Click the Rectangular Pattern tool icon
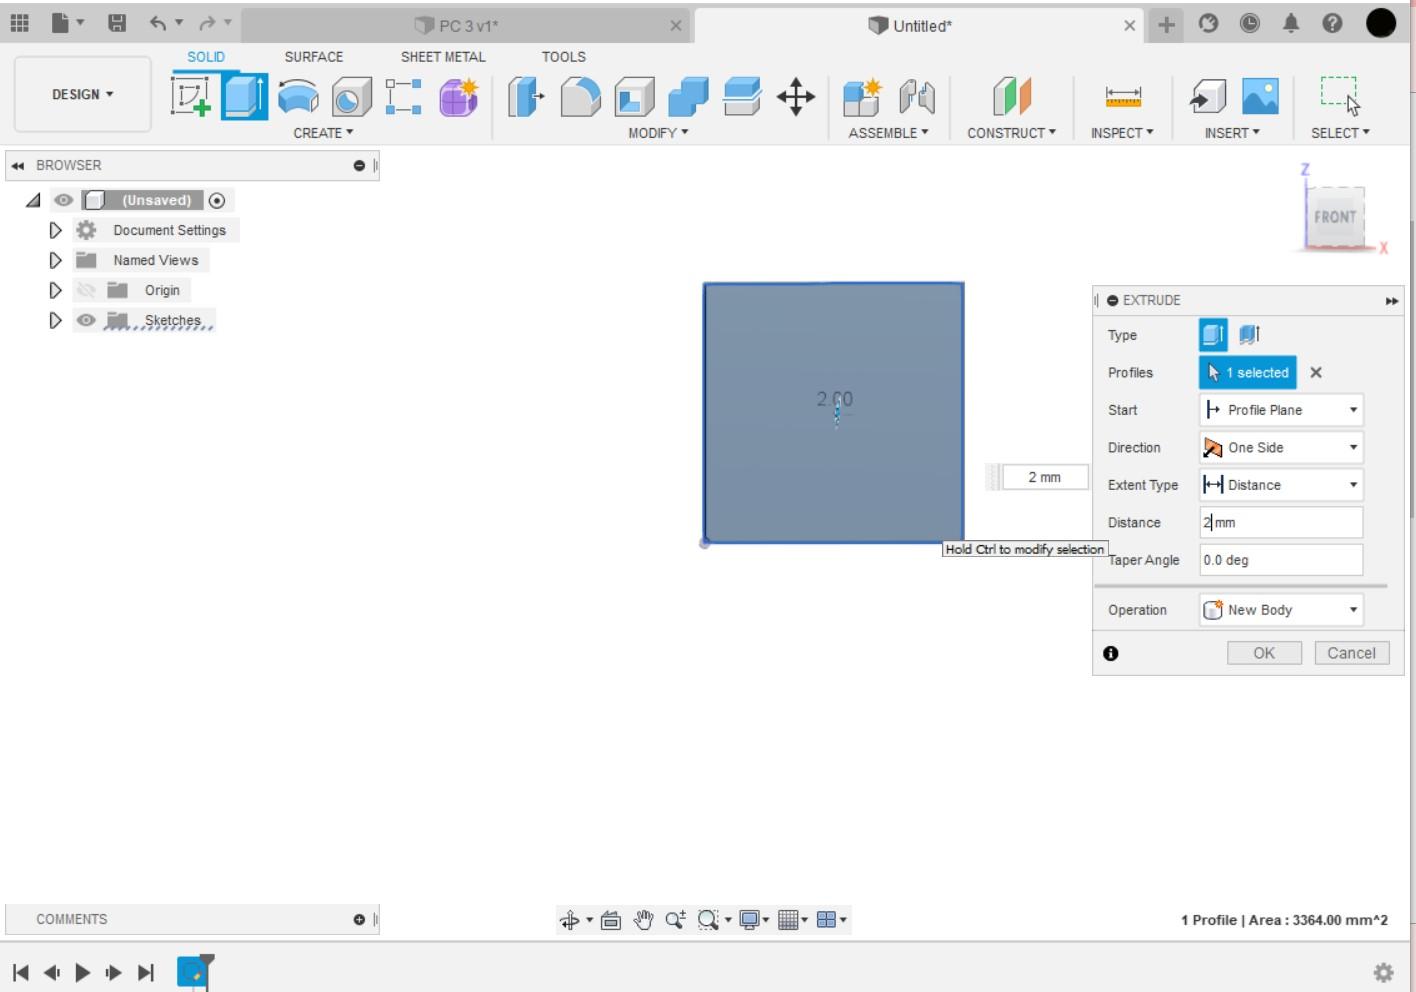This screenshot has height=992, width=1416. 403,97
